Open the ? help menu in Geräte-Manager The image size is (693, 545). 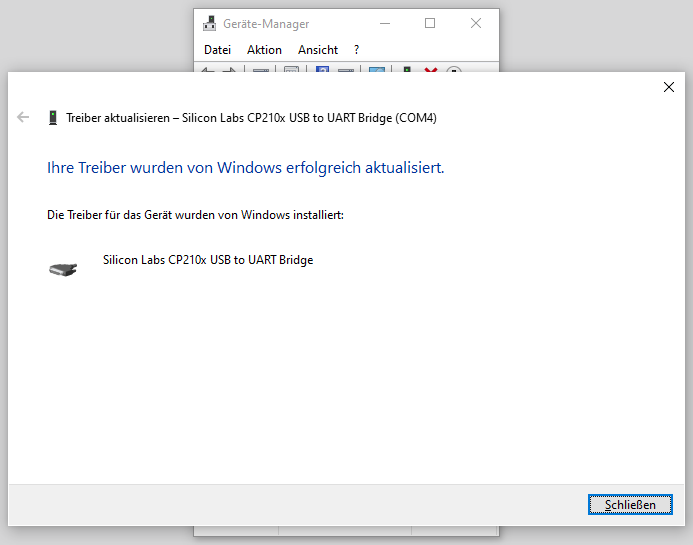click(357, 50)
